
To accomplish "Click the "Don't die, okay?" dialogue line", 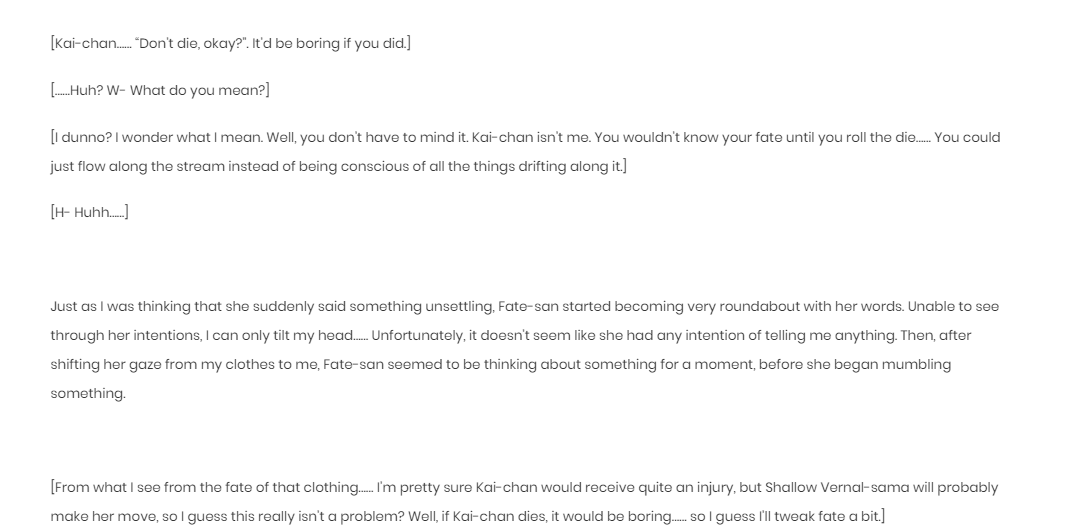I will (x=230, y=44).
